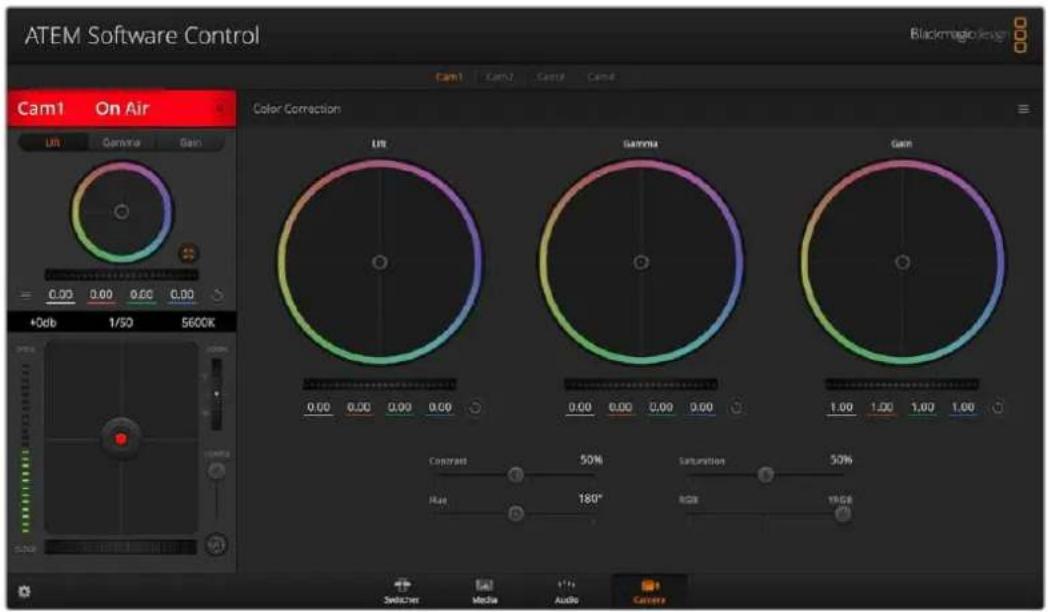Click the center handle of large Gamma wheel
The height and width of the screenshot is (612, 1048).
click(641, 263)
